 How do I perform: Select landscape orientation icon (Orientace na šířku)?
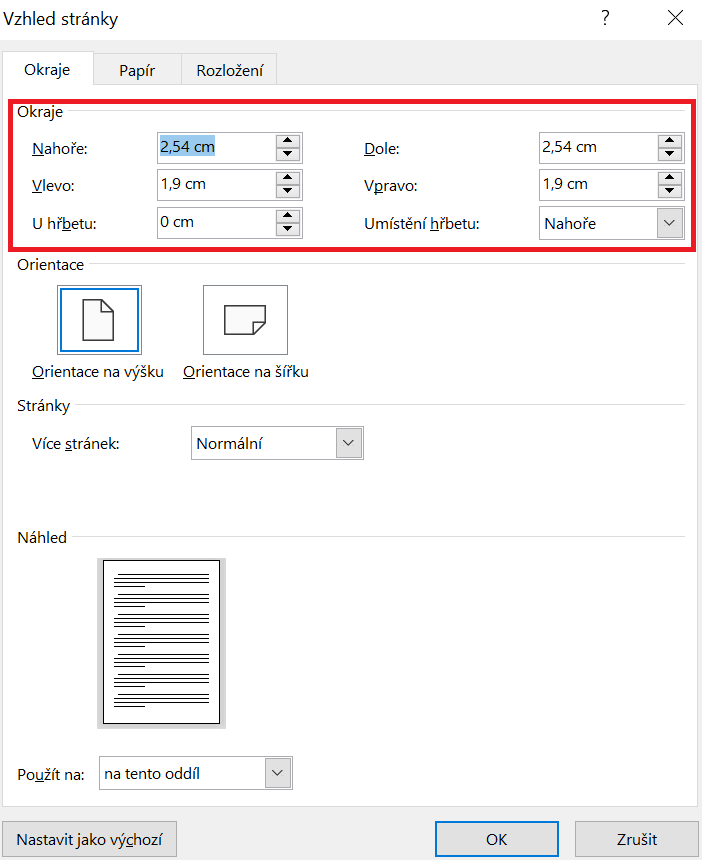coord(245,320)
